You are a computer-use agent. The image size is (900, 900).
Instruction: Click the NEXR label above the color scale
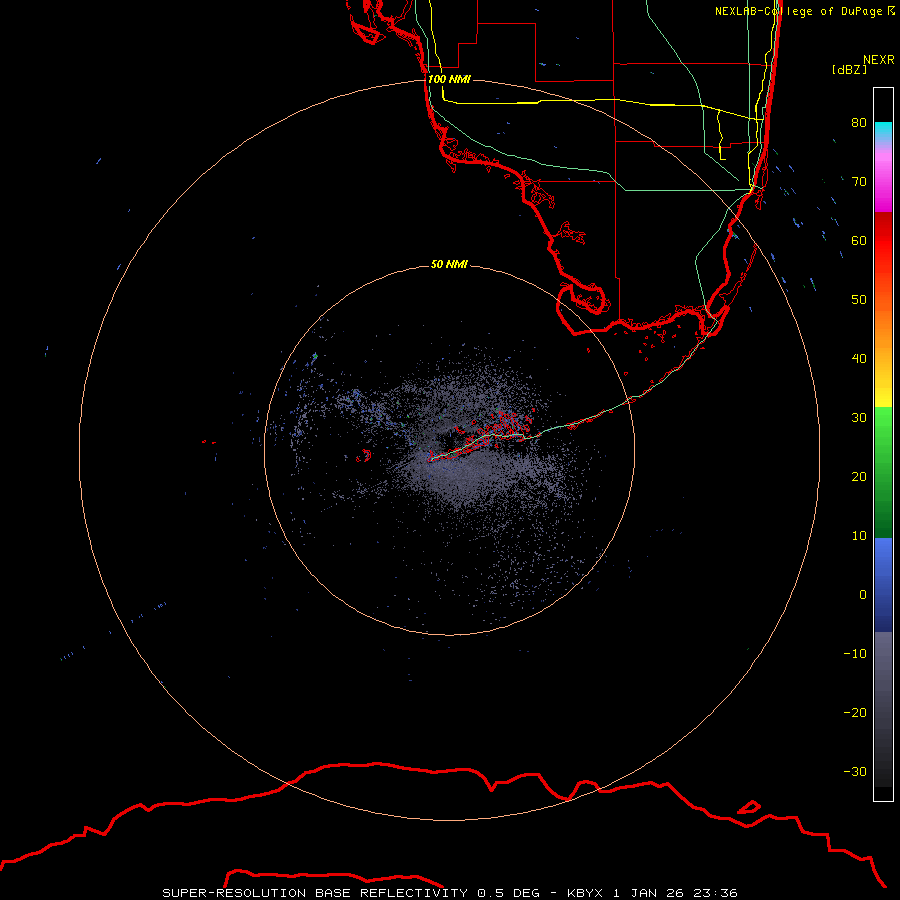click(x=878, y=60)
